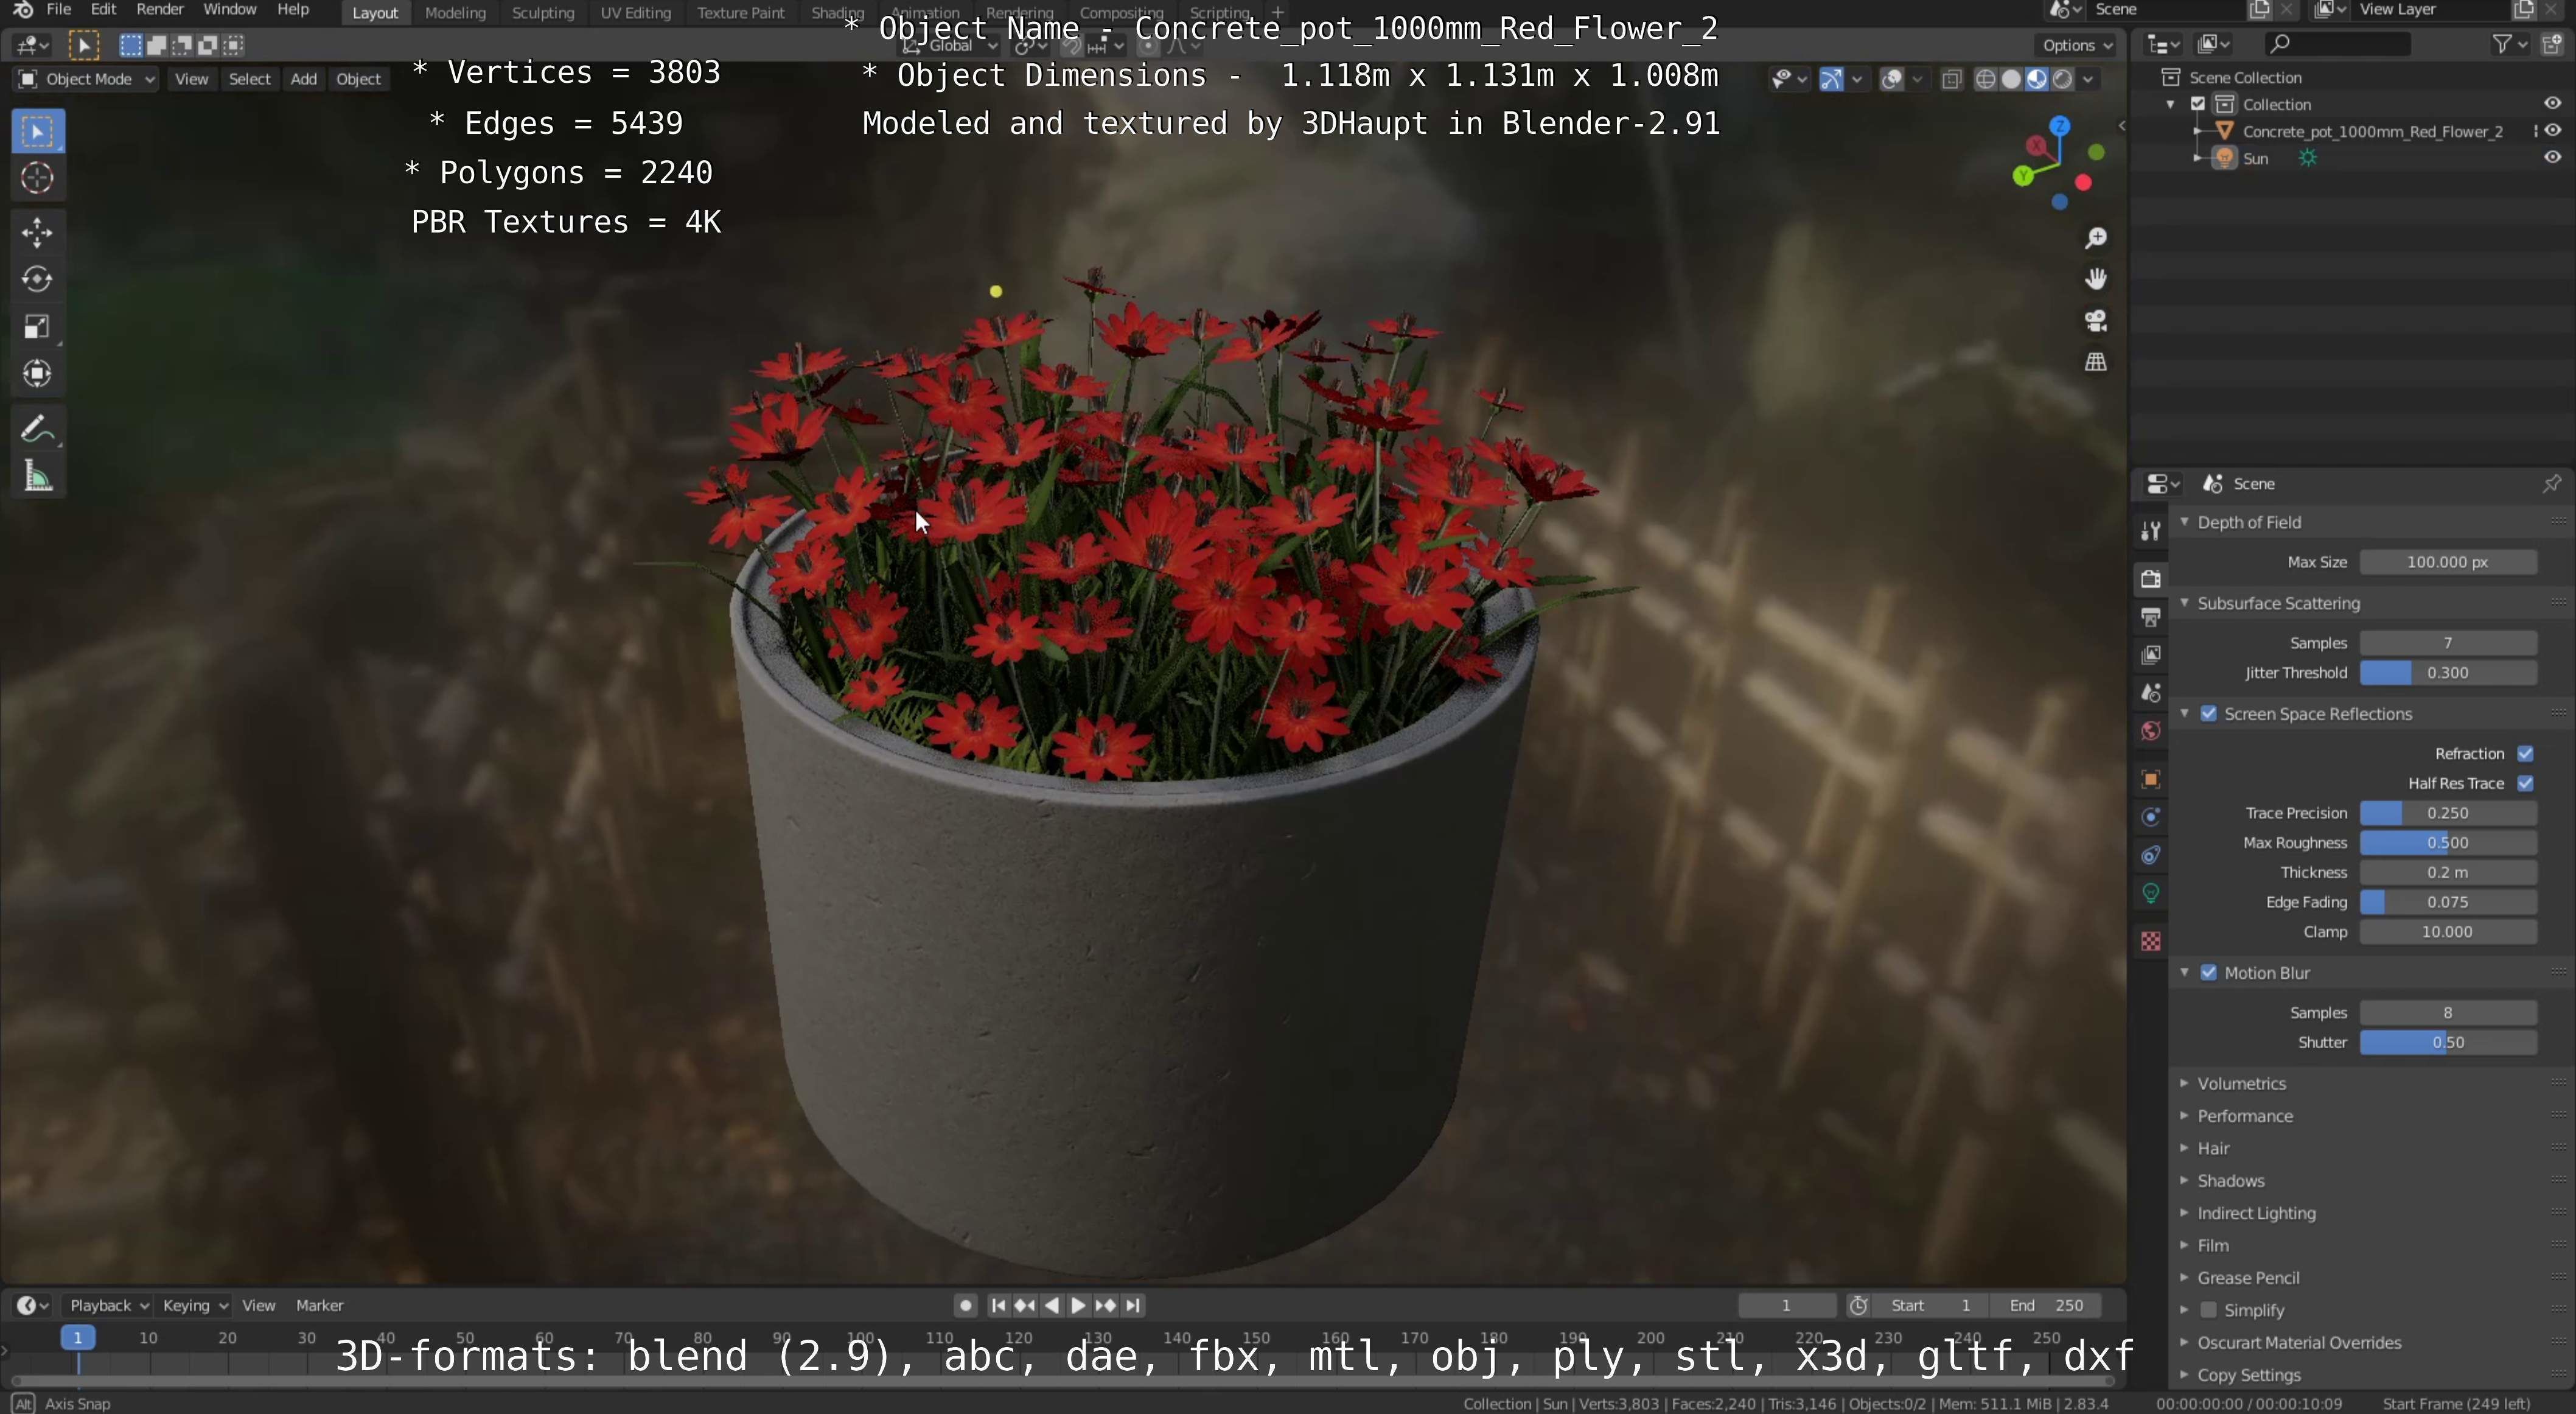Switch to the UV Editing workspace
2576x1414 pixels.
(636, 13)
